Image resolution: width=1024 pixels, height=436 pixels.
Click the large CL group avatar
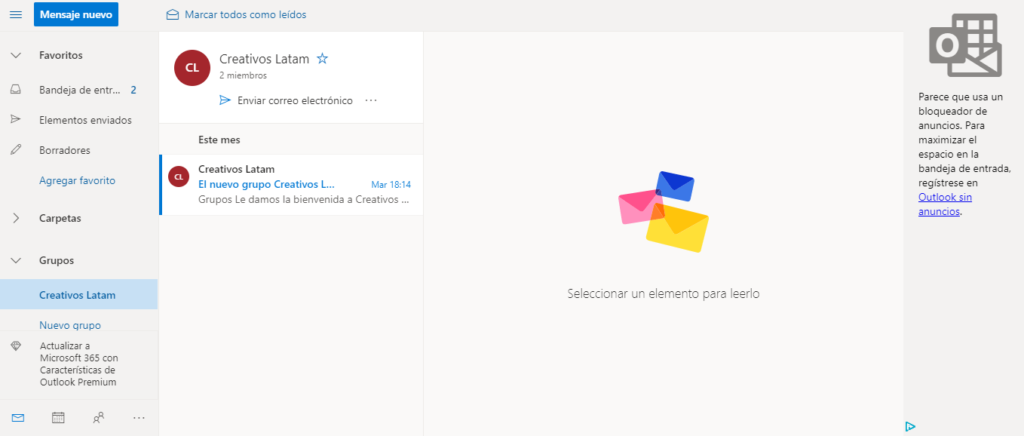pos(192,67)
